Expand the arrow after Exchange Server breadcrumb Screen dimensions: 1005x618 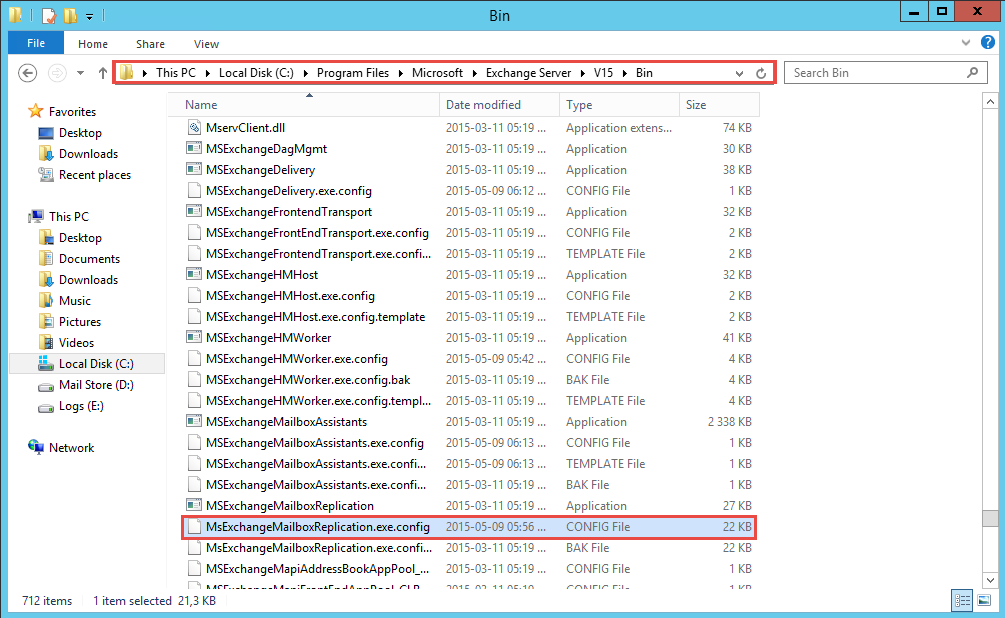pyautogui.click(x=583, y=73)
